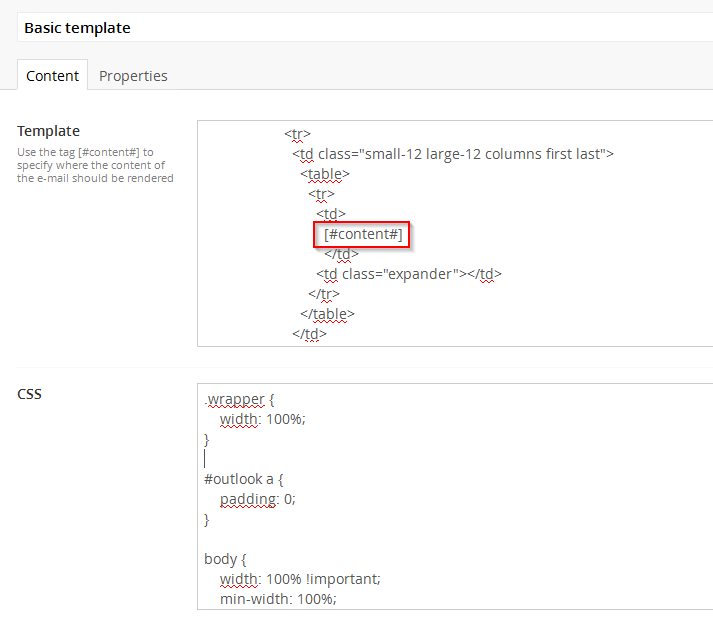Click the min-width: 100%; CSS line
713x630 pixels.
[x=278, y=599]
